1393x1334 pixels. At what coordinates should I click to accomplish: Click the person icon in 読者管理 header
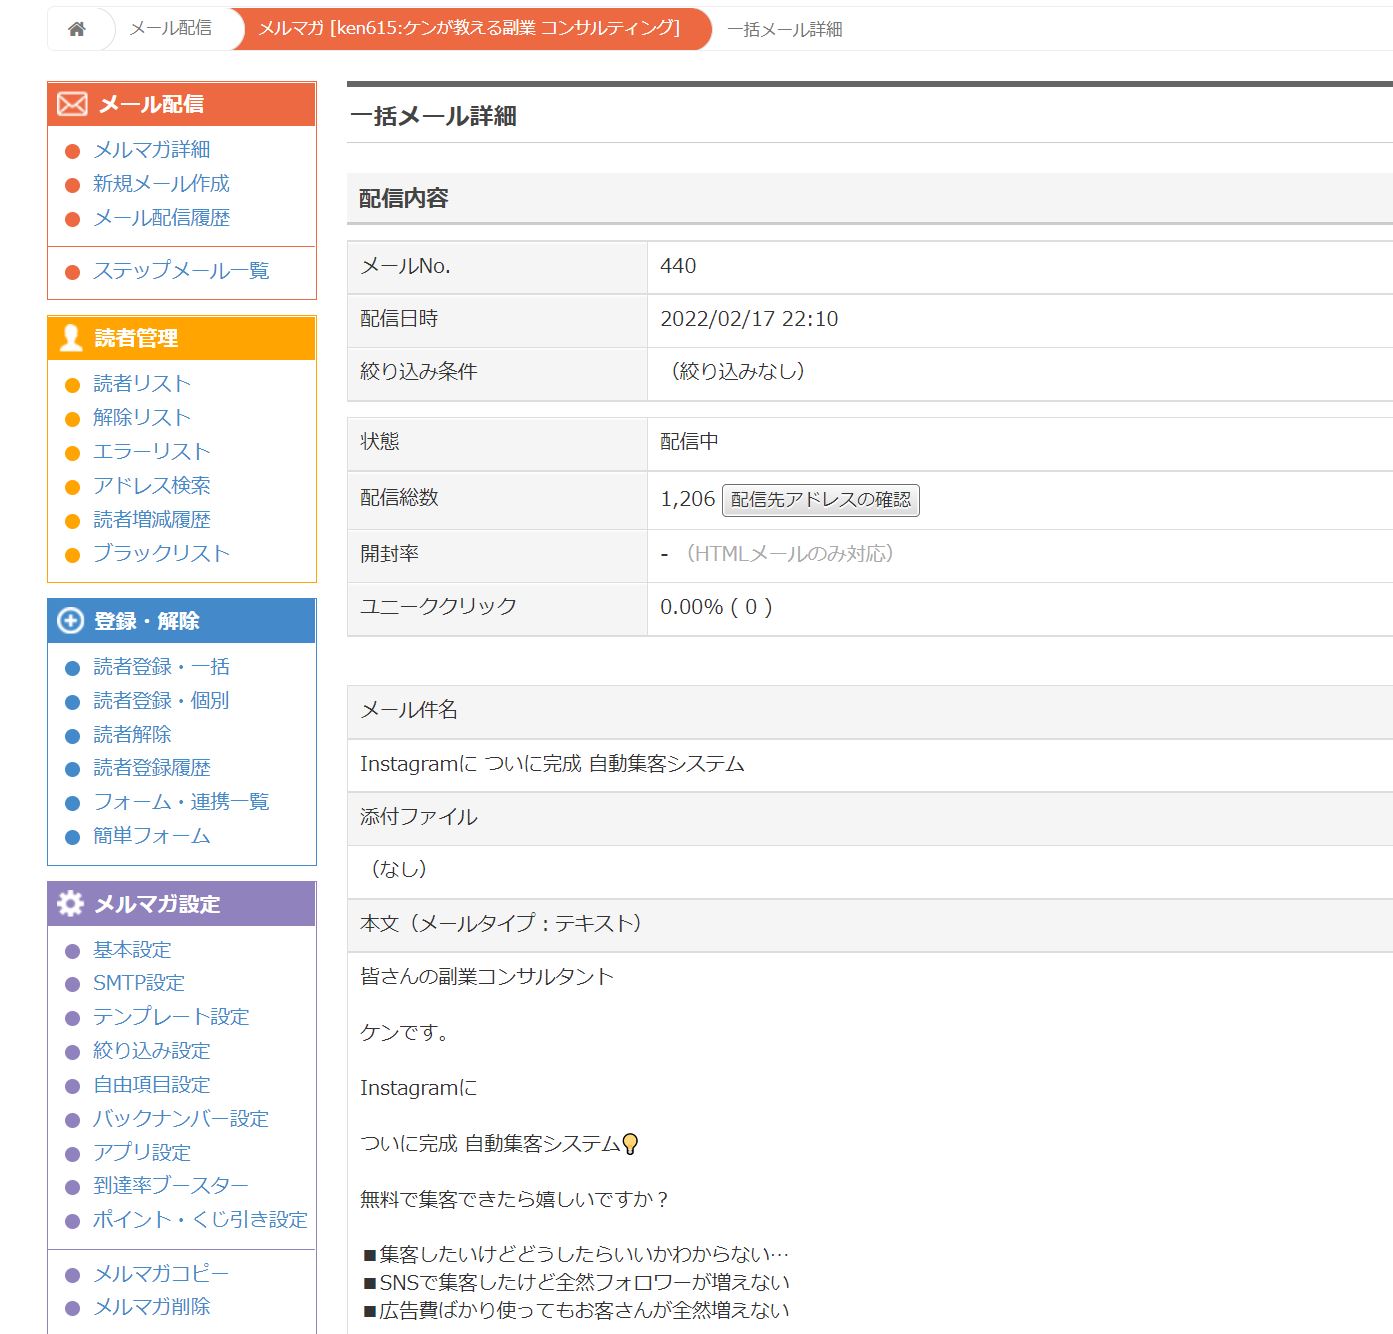pos(71,338)
